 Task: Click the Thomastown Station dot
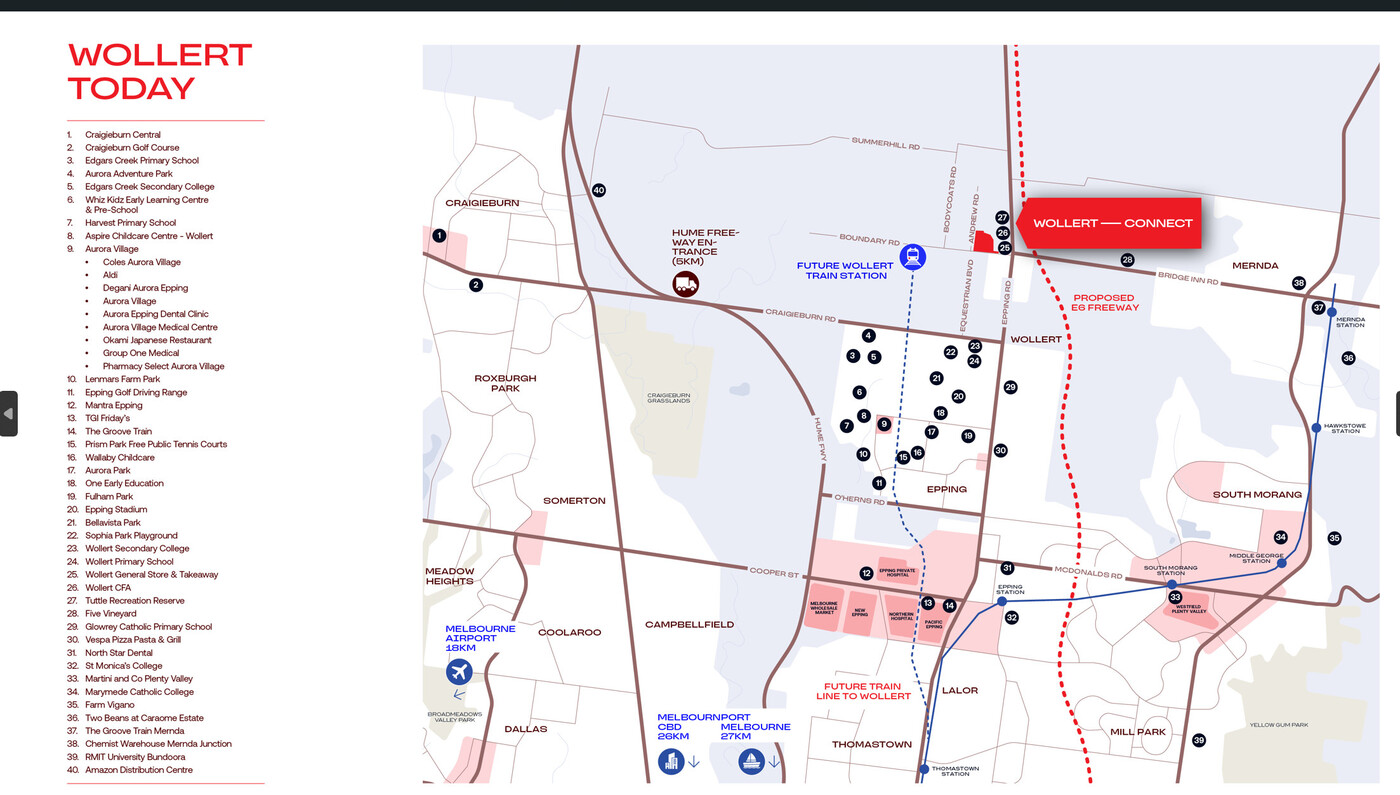point(924,768)
